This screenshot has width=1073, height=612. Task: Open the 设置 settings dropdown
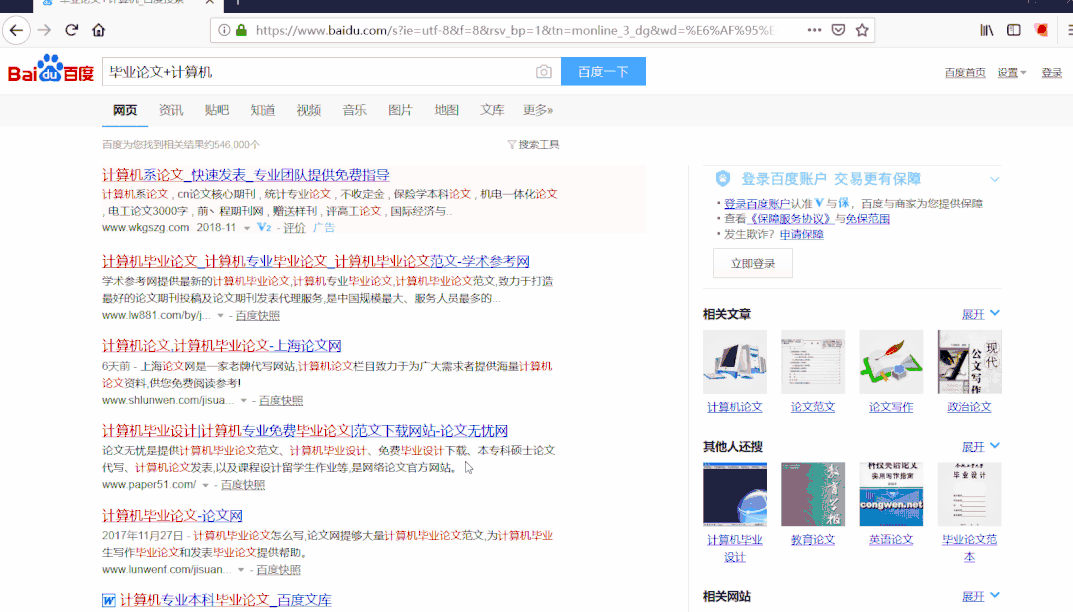pos(1009,71)
